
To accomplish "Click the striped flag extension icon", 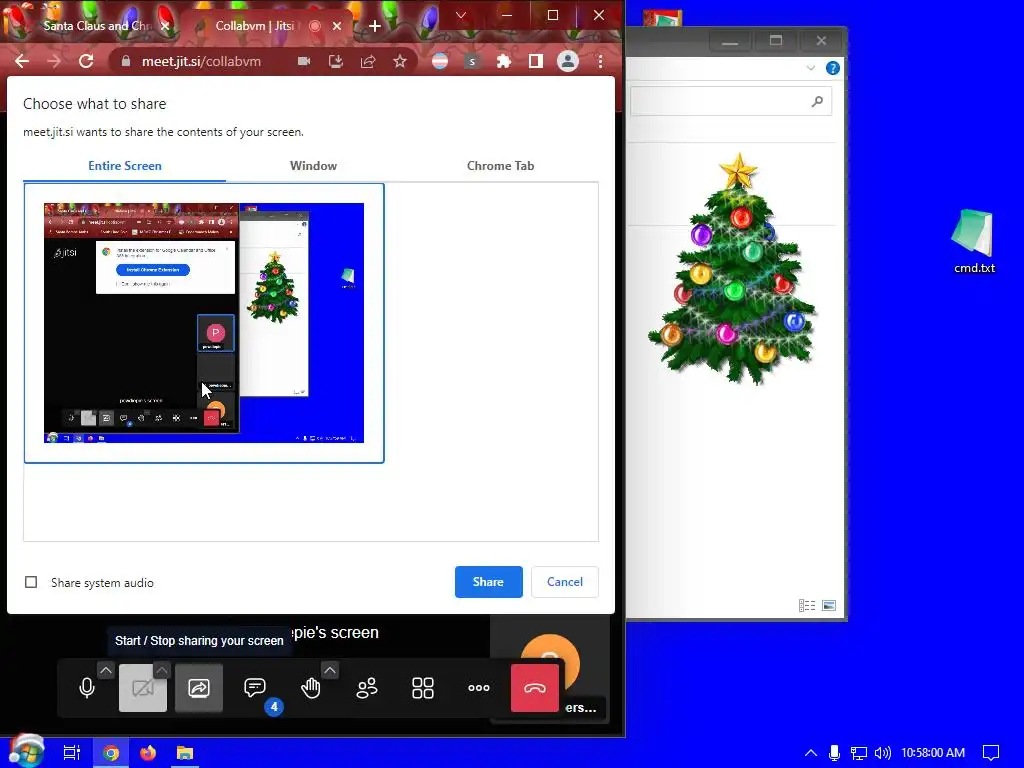I will (x=440, y=61).
